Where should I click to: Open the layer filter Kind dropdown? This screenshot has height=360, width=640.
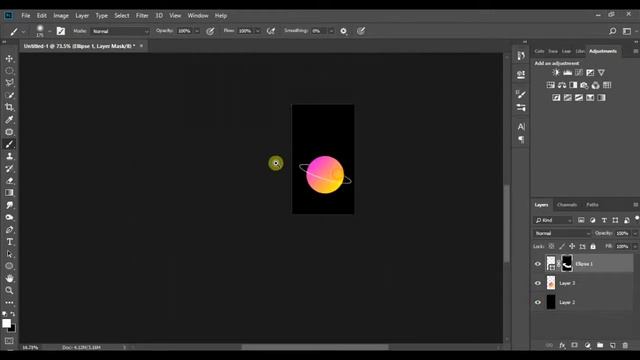pos(553,220)
